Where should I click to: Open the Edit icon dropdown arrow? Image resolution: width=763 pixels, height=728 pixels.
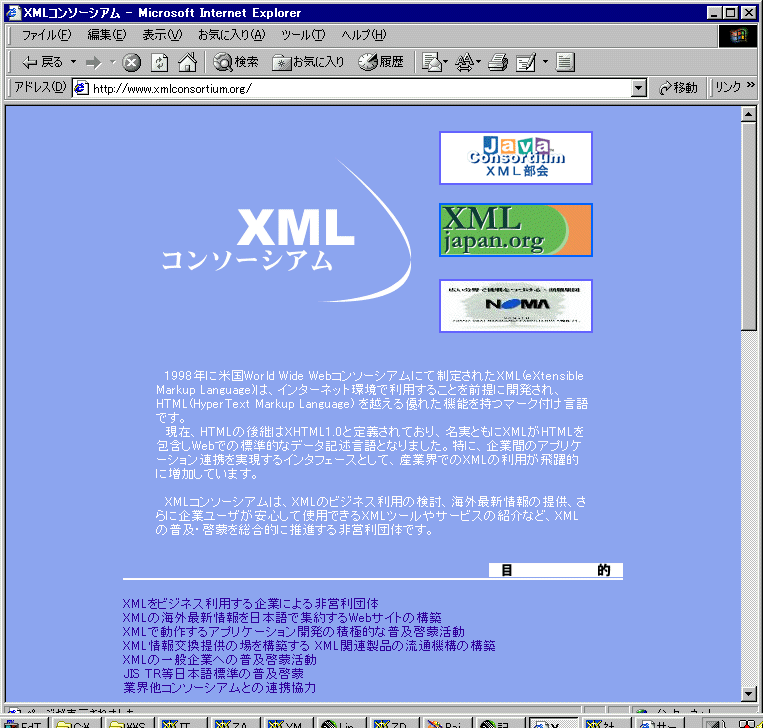[x=545, y=62]
